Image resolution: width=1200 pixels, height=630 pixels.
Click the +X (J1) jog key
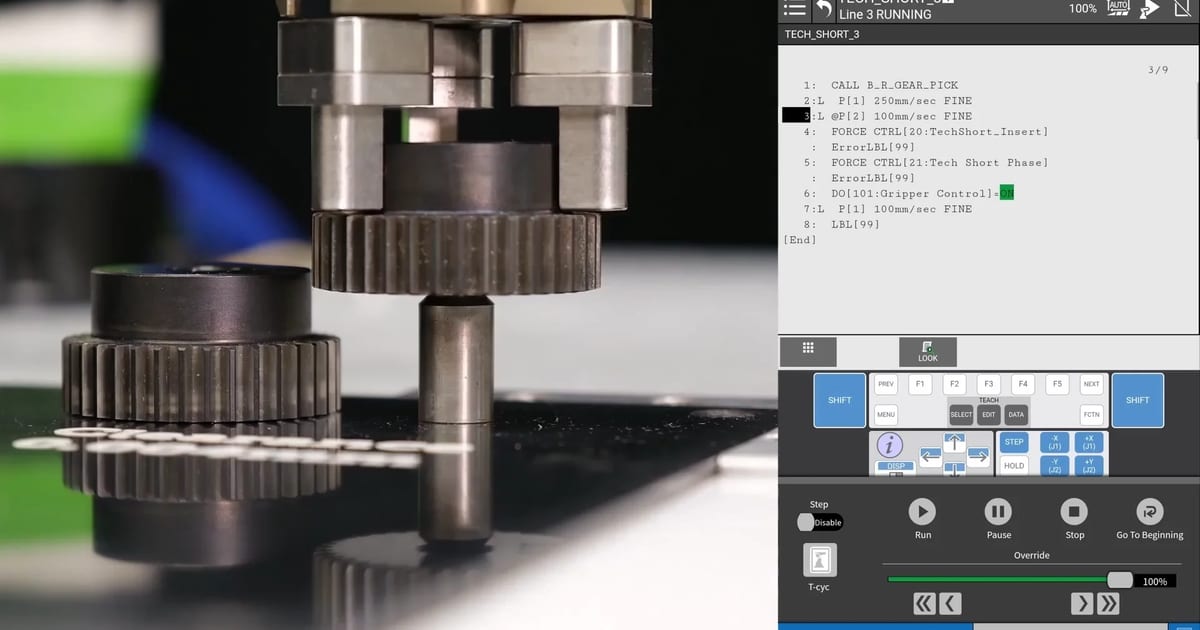tap(1089, 442)
